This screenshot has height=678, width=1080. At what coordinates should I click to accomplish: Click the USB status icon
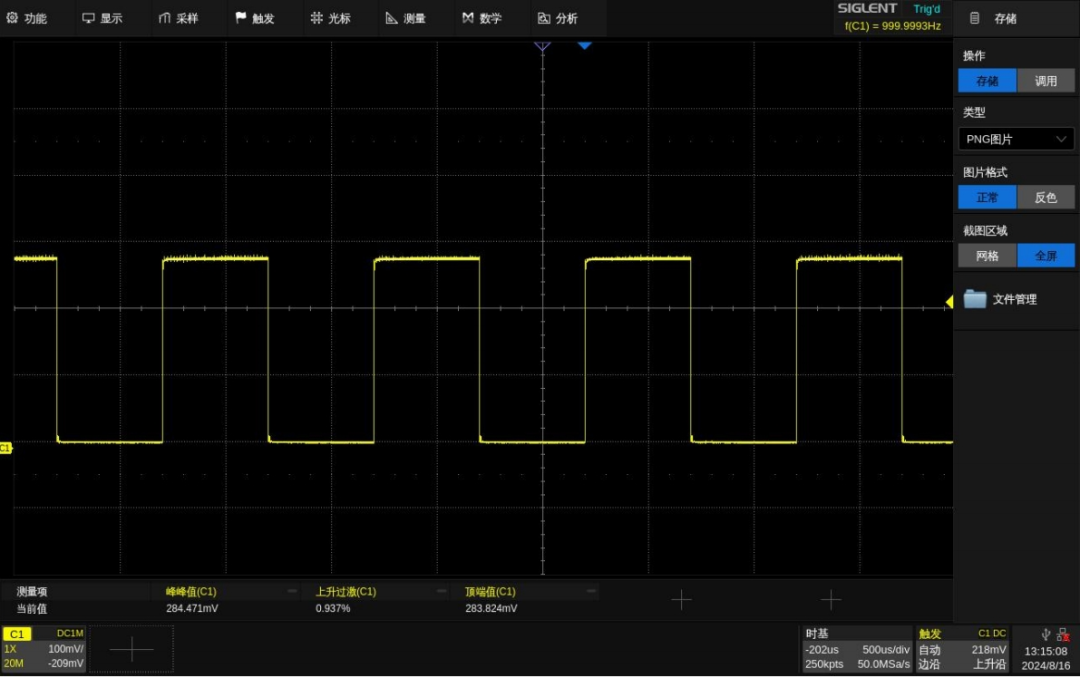pos(1046,635)
